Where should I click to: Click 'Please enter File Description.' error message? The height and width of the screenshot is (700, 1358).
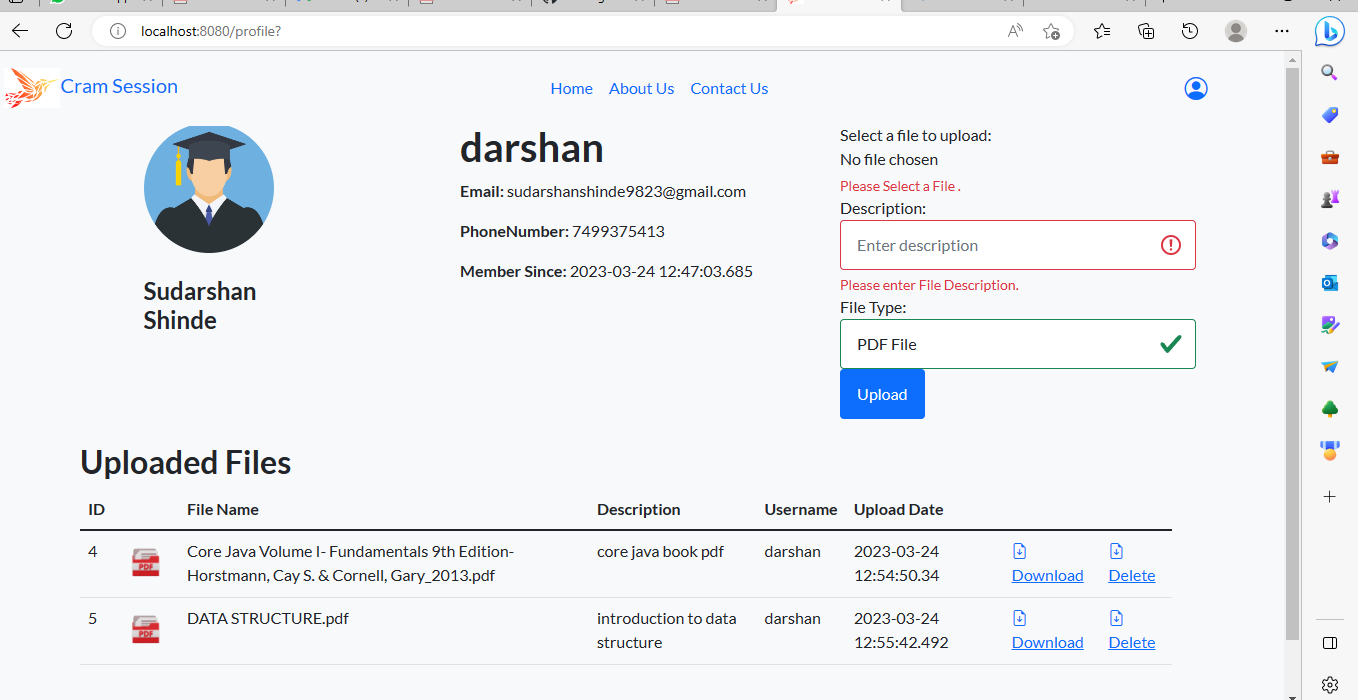pyautogui.click(x=929, y=286)
